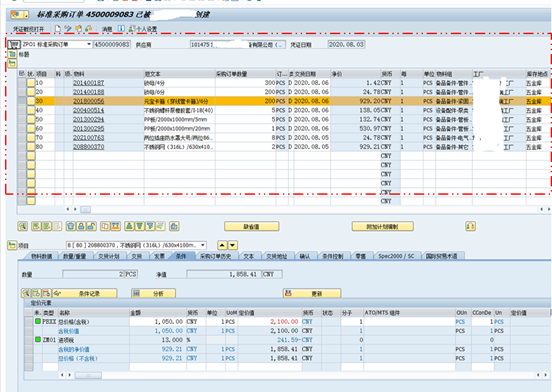
Task: Switch to the 物料数据 tab
Action: coord(42,256)
